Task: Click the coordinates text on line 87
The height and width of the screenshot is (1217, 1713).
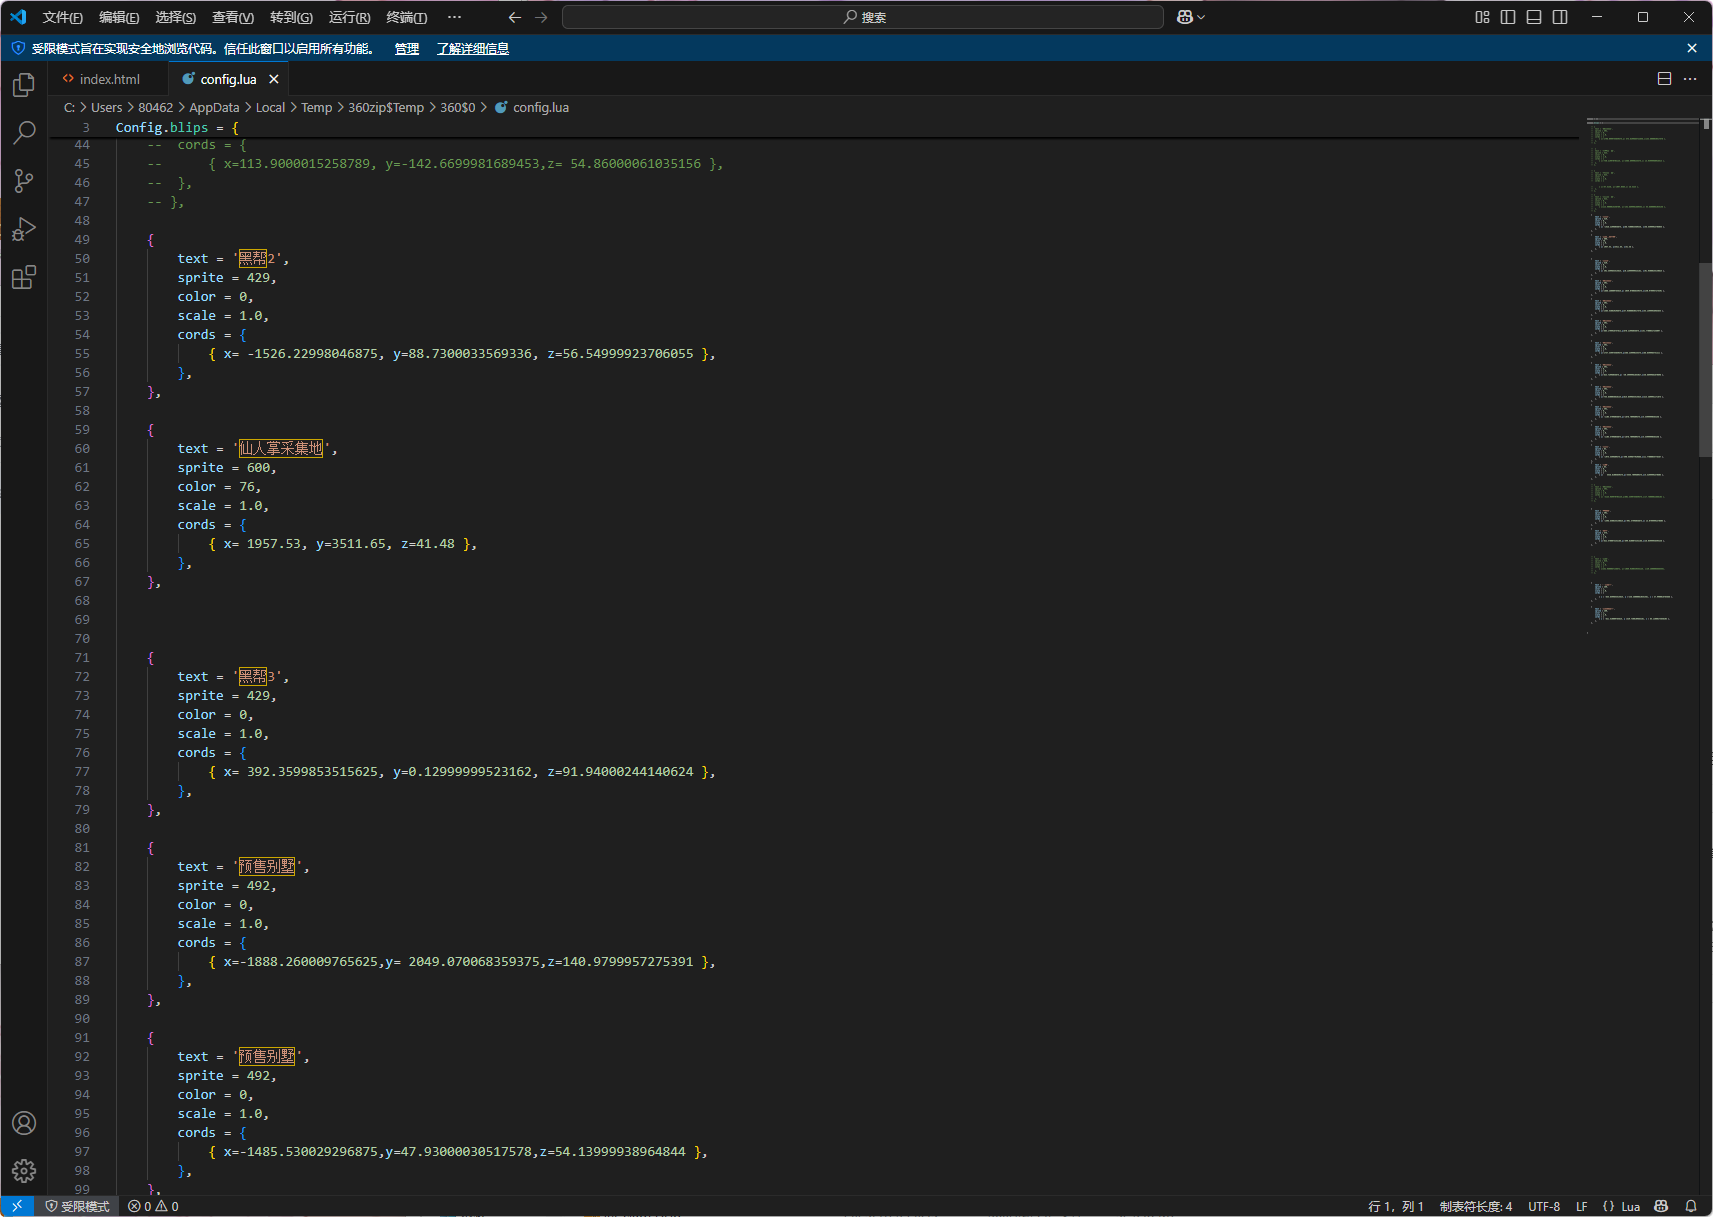Action: (462, 961)
